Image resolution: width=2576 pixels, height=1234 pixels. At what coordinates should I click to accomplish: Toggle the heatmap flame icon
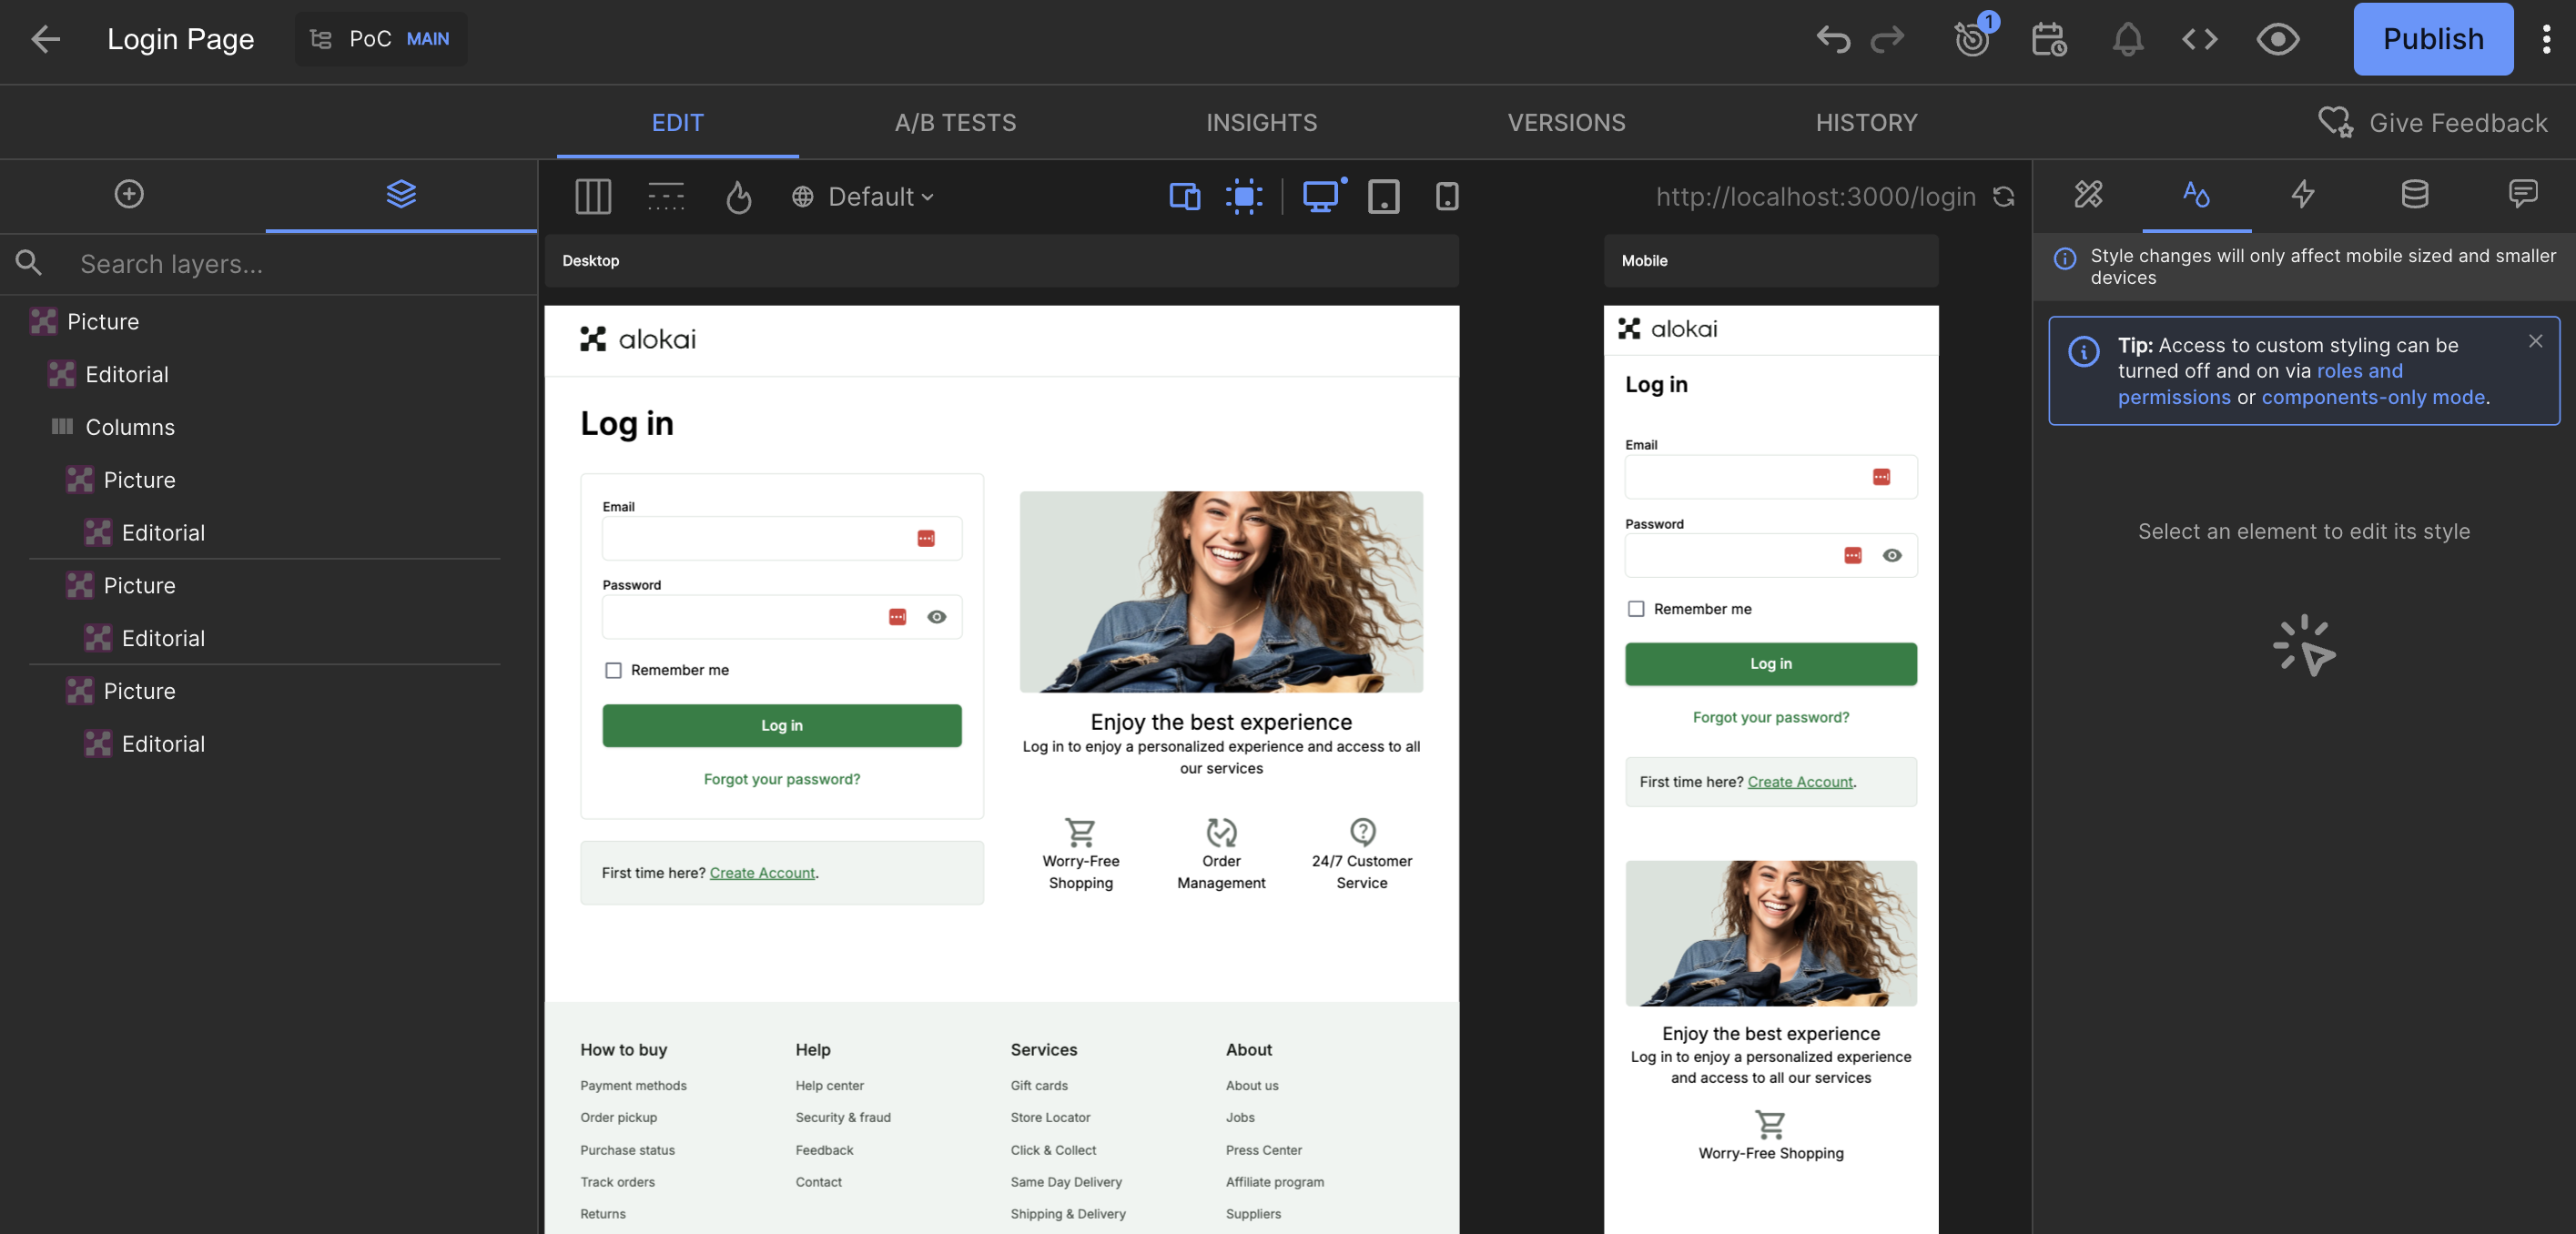pyautogui.click(x=739, y=197)
